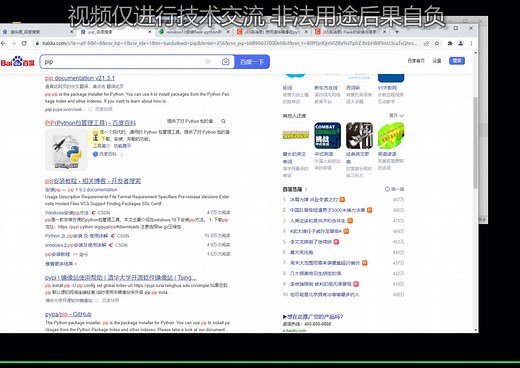Click hot search item number 2 about 5000米
Image resolution: width=520 pixels, height=368 pixels.
click(x=327, y=210)
